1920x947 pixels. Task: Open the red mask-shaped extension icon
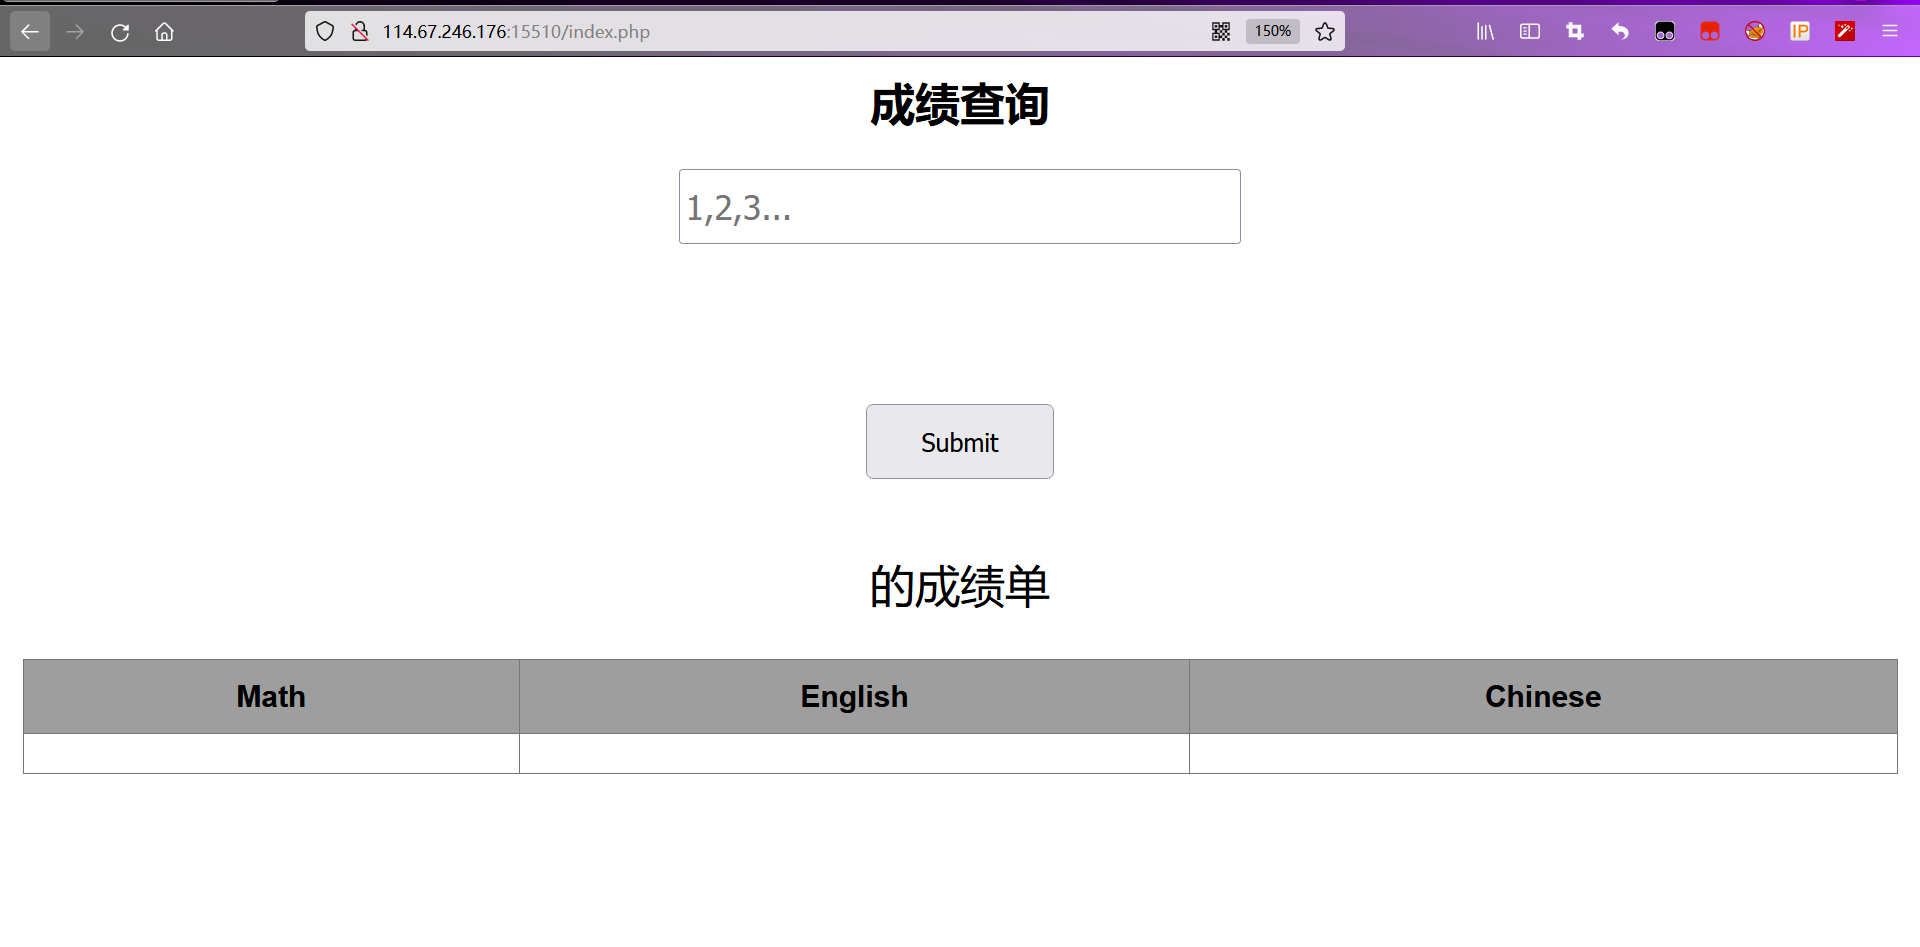(1709, 31)
